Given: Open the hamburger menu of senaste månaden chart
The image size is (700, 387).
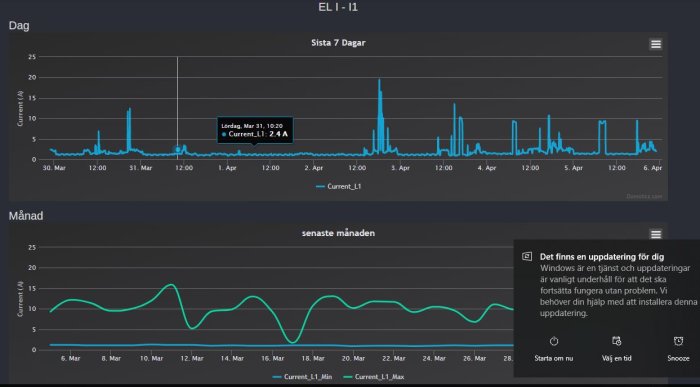Looking at the screenshot, I should click(x=655, y=234).
